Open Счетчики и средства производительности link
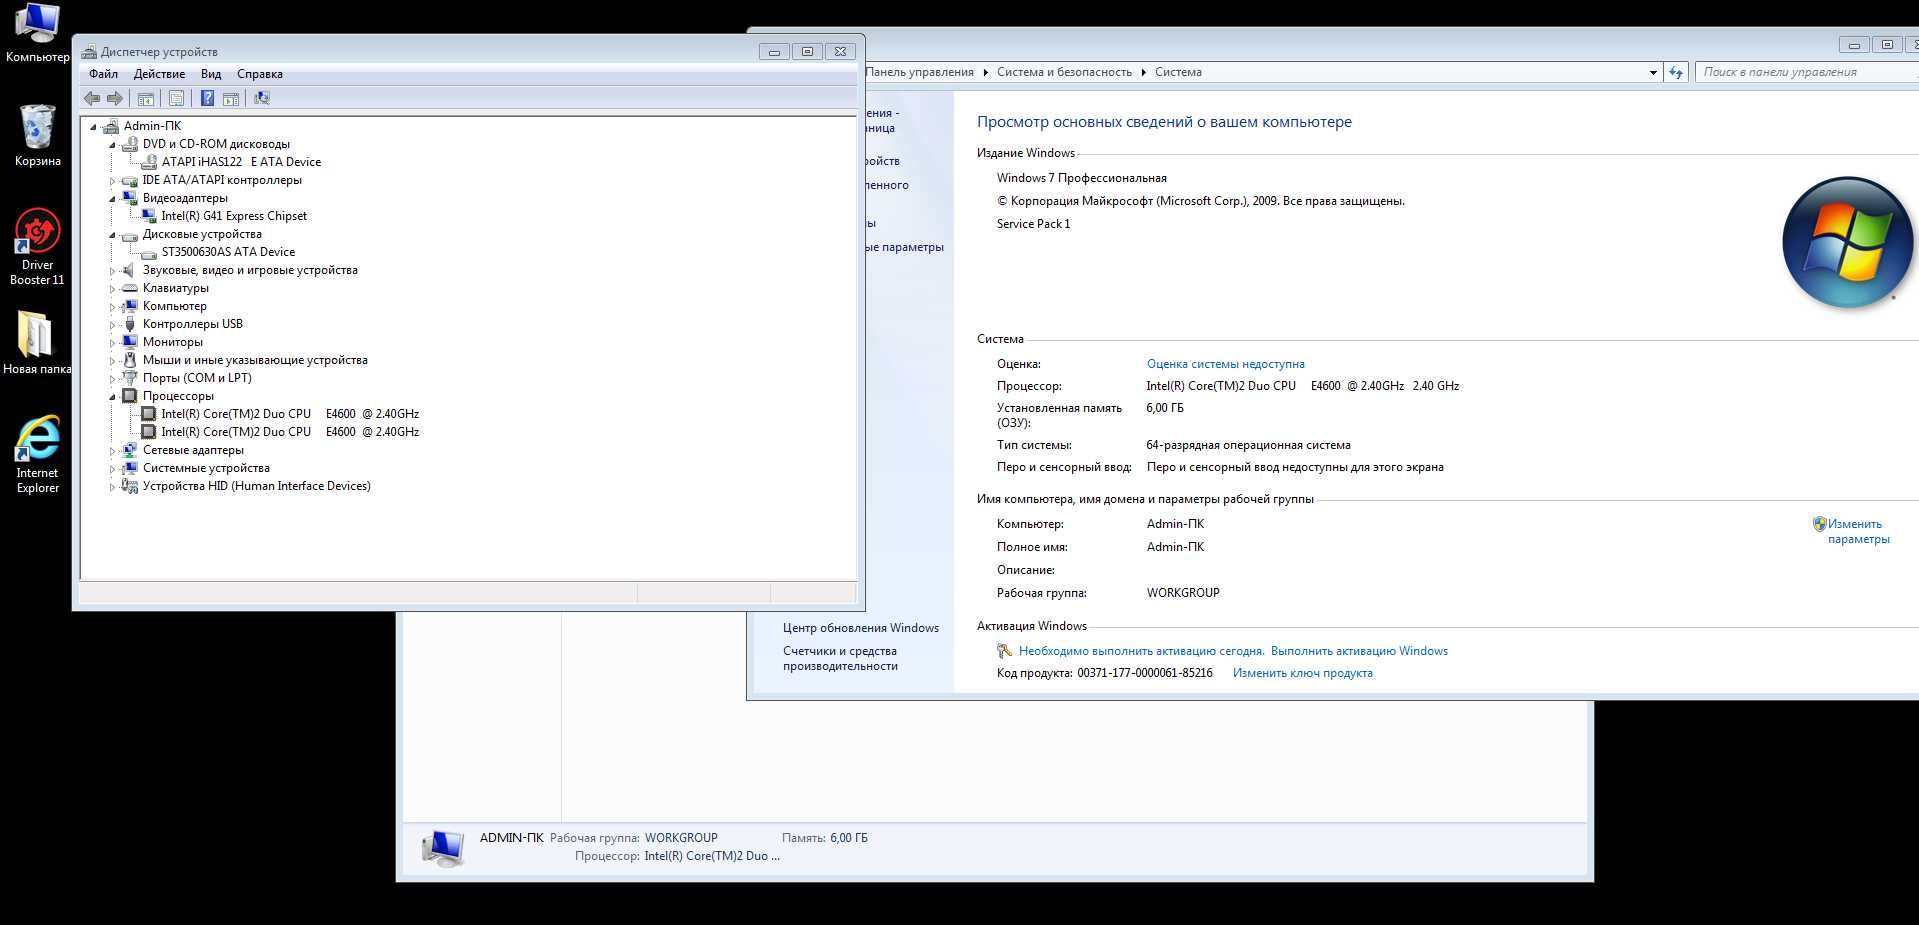 pos(840,658)
